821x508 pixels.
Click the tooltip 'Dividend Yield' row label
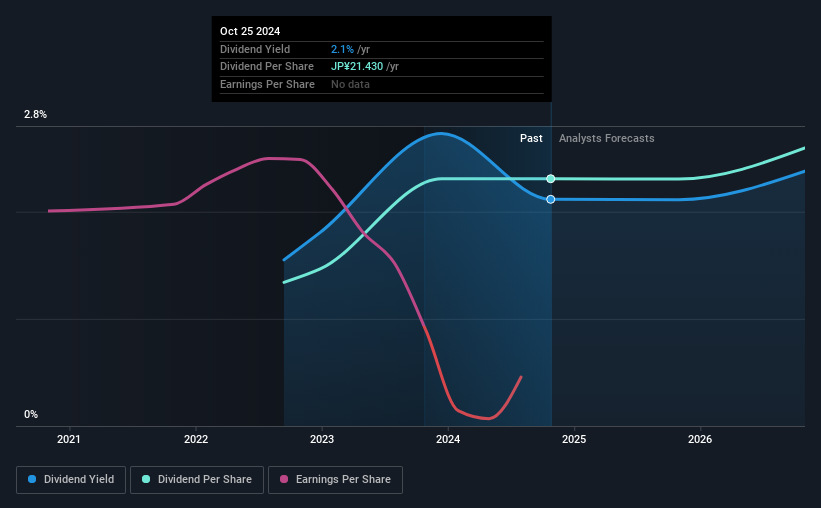pos(255,49)
